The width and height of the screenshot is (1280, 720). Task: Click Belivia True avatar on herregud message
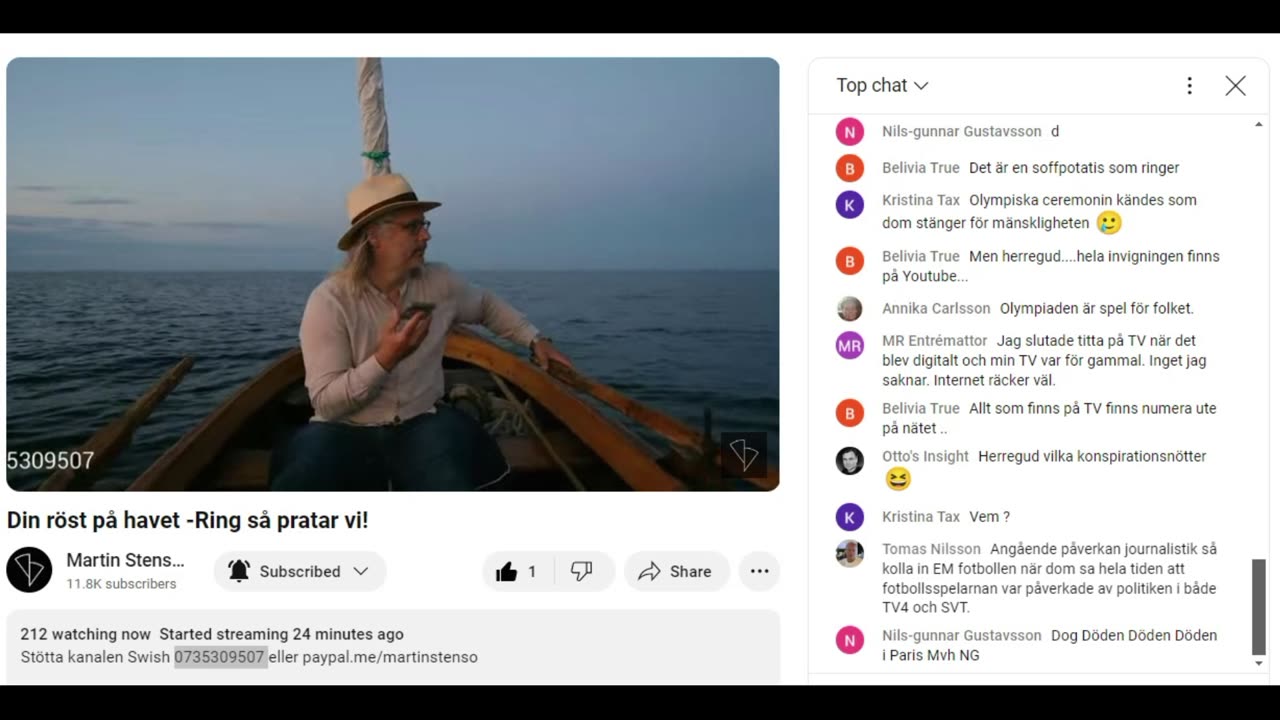tap(849, 261)
